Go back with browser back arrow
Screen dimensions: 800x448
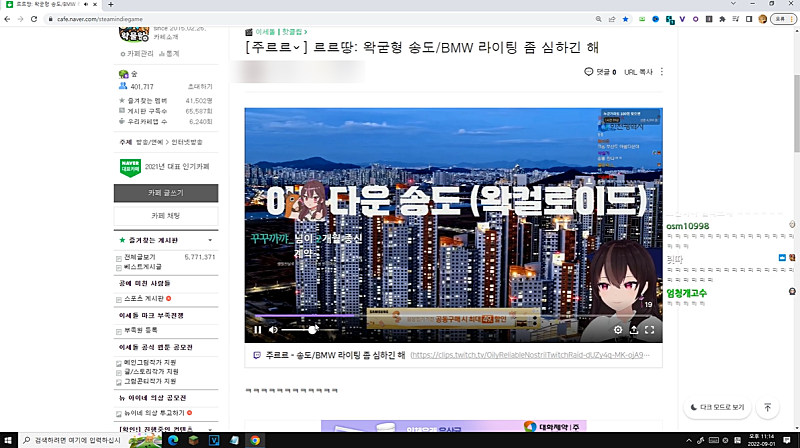pos(7,19)
